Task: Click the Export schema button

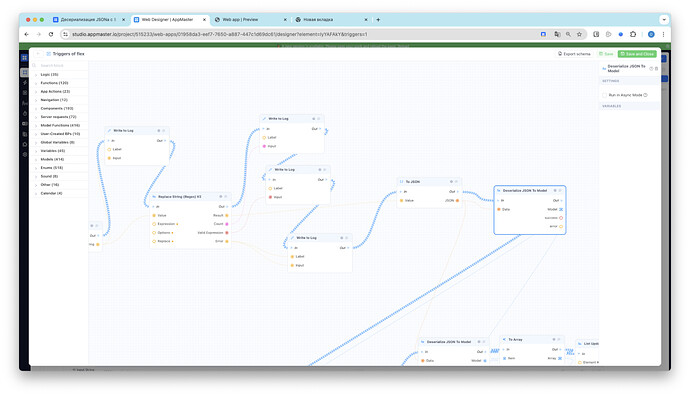Action: point(574,54)
